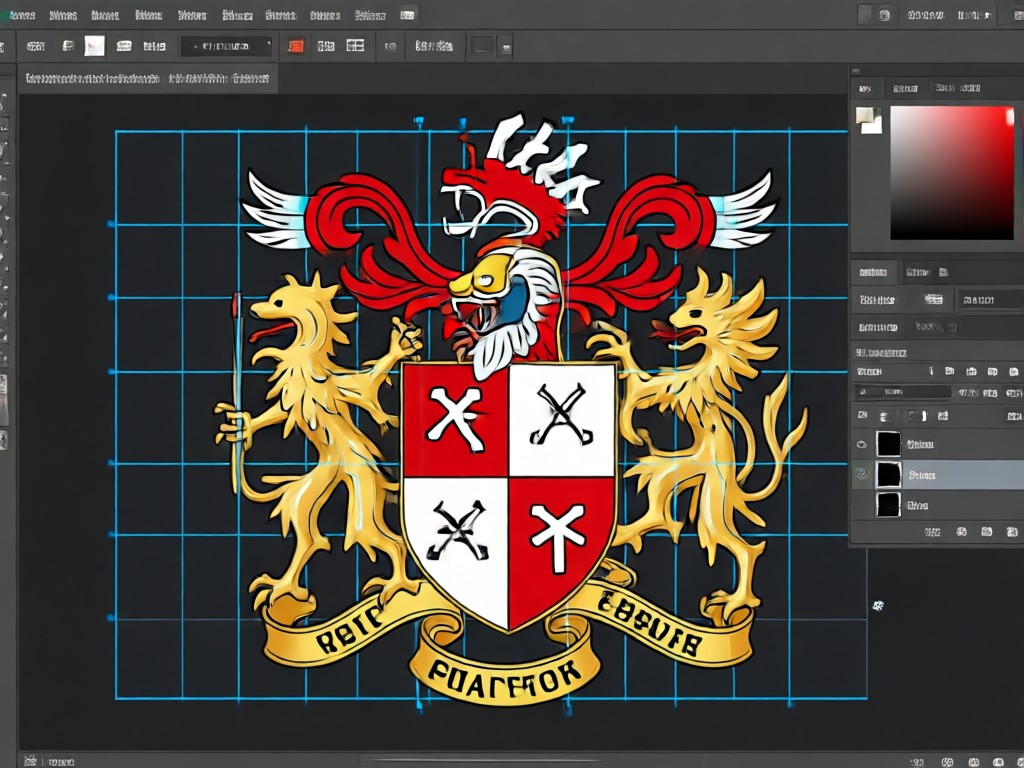1024x768 pixels.
Task: Hide the top layer using its eye icon
Action: tap(862, 445)
